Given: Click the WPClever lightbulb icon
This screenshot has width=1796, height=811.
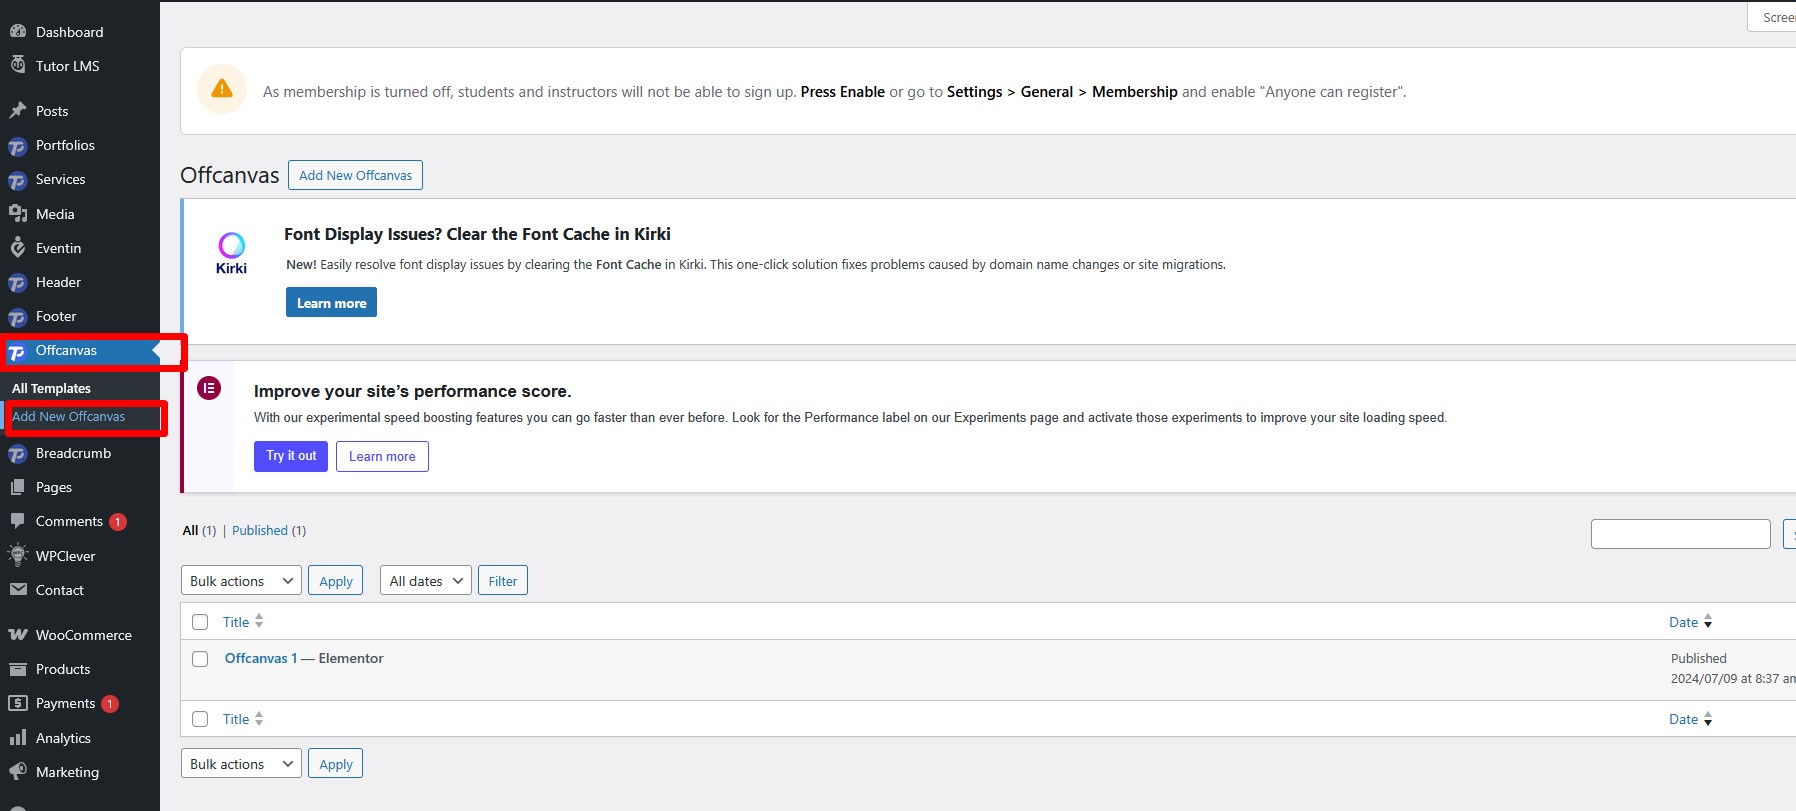Looking at the screenshot, I should (18, 555).
